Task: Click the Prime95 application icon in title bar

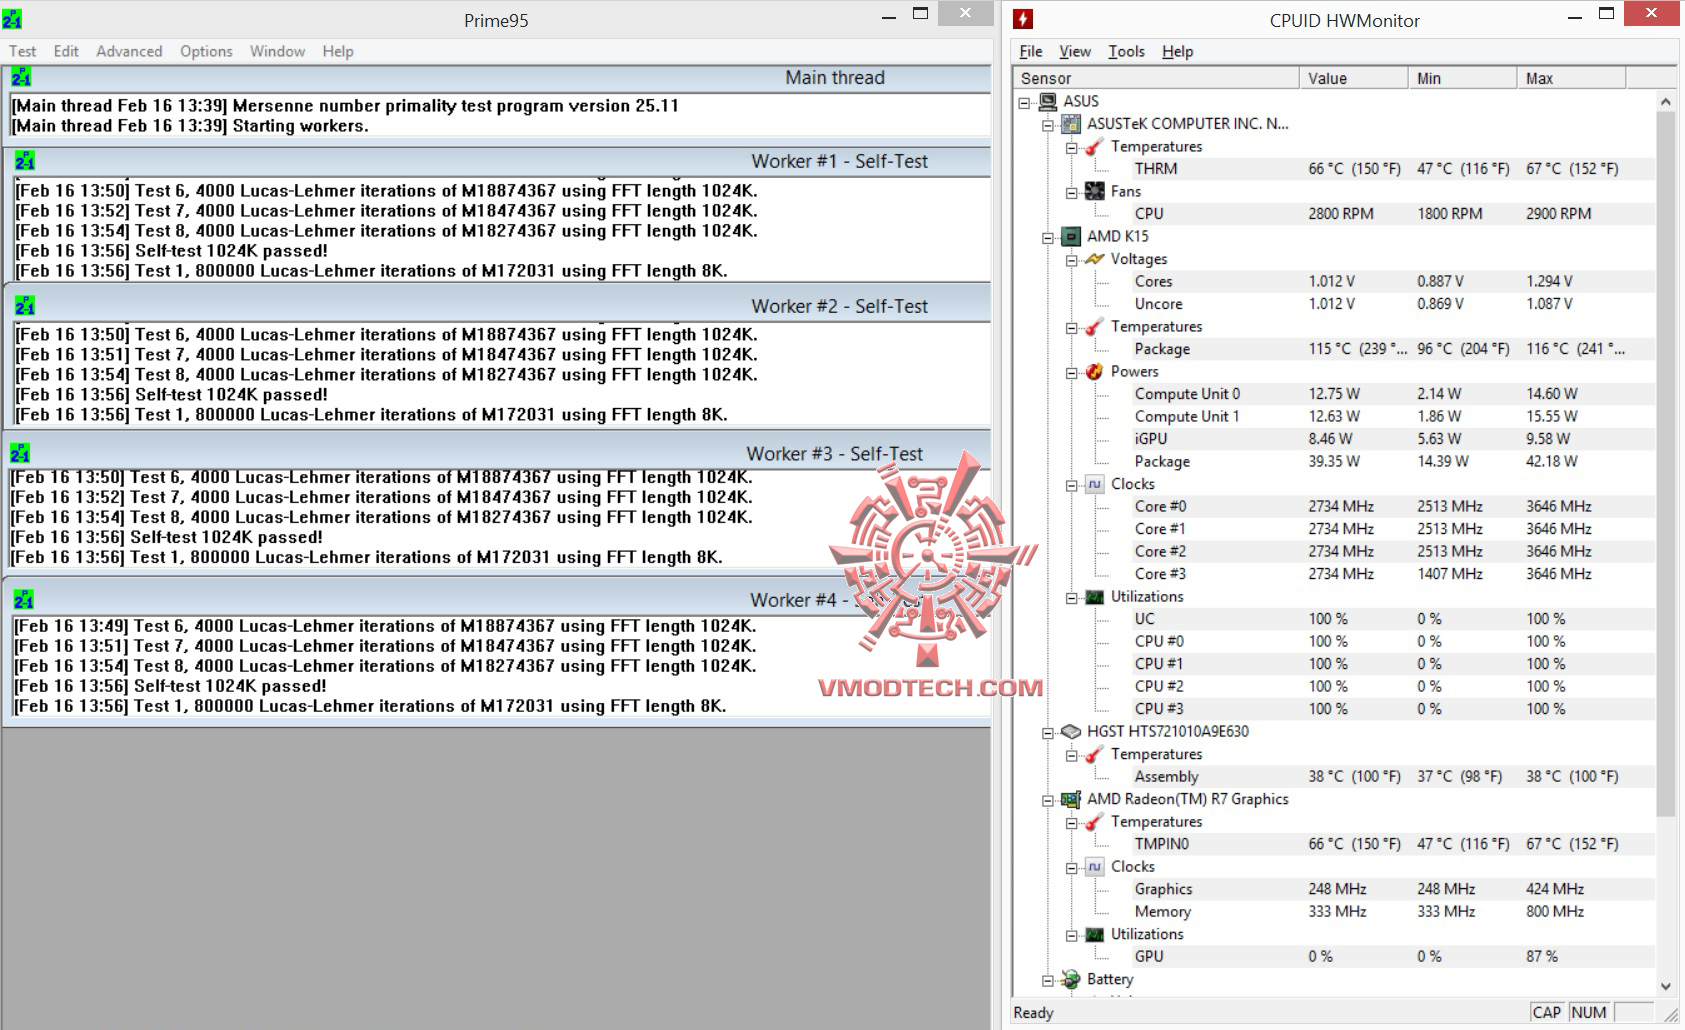Action: coord(12,19)
